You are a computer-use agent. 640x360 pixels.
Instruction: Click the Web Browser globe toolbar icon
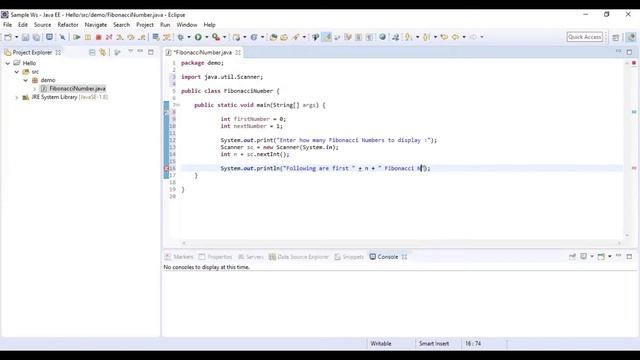click(382, 37)
